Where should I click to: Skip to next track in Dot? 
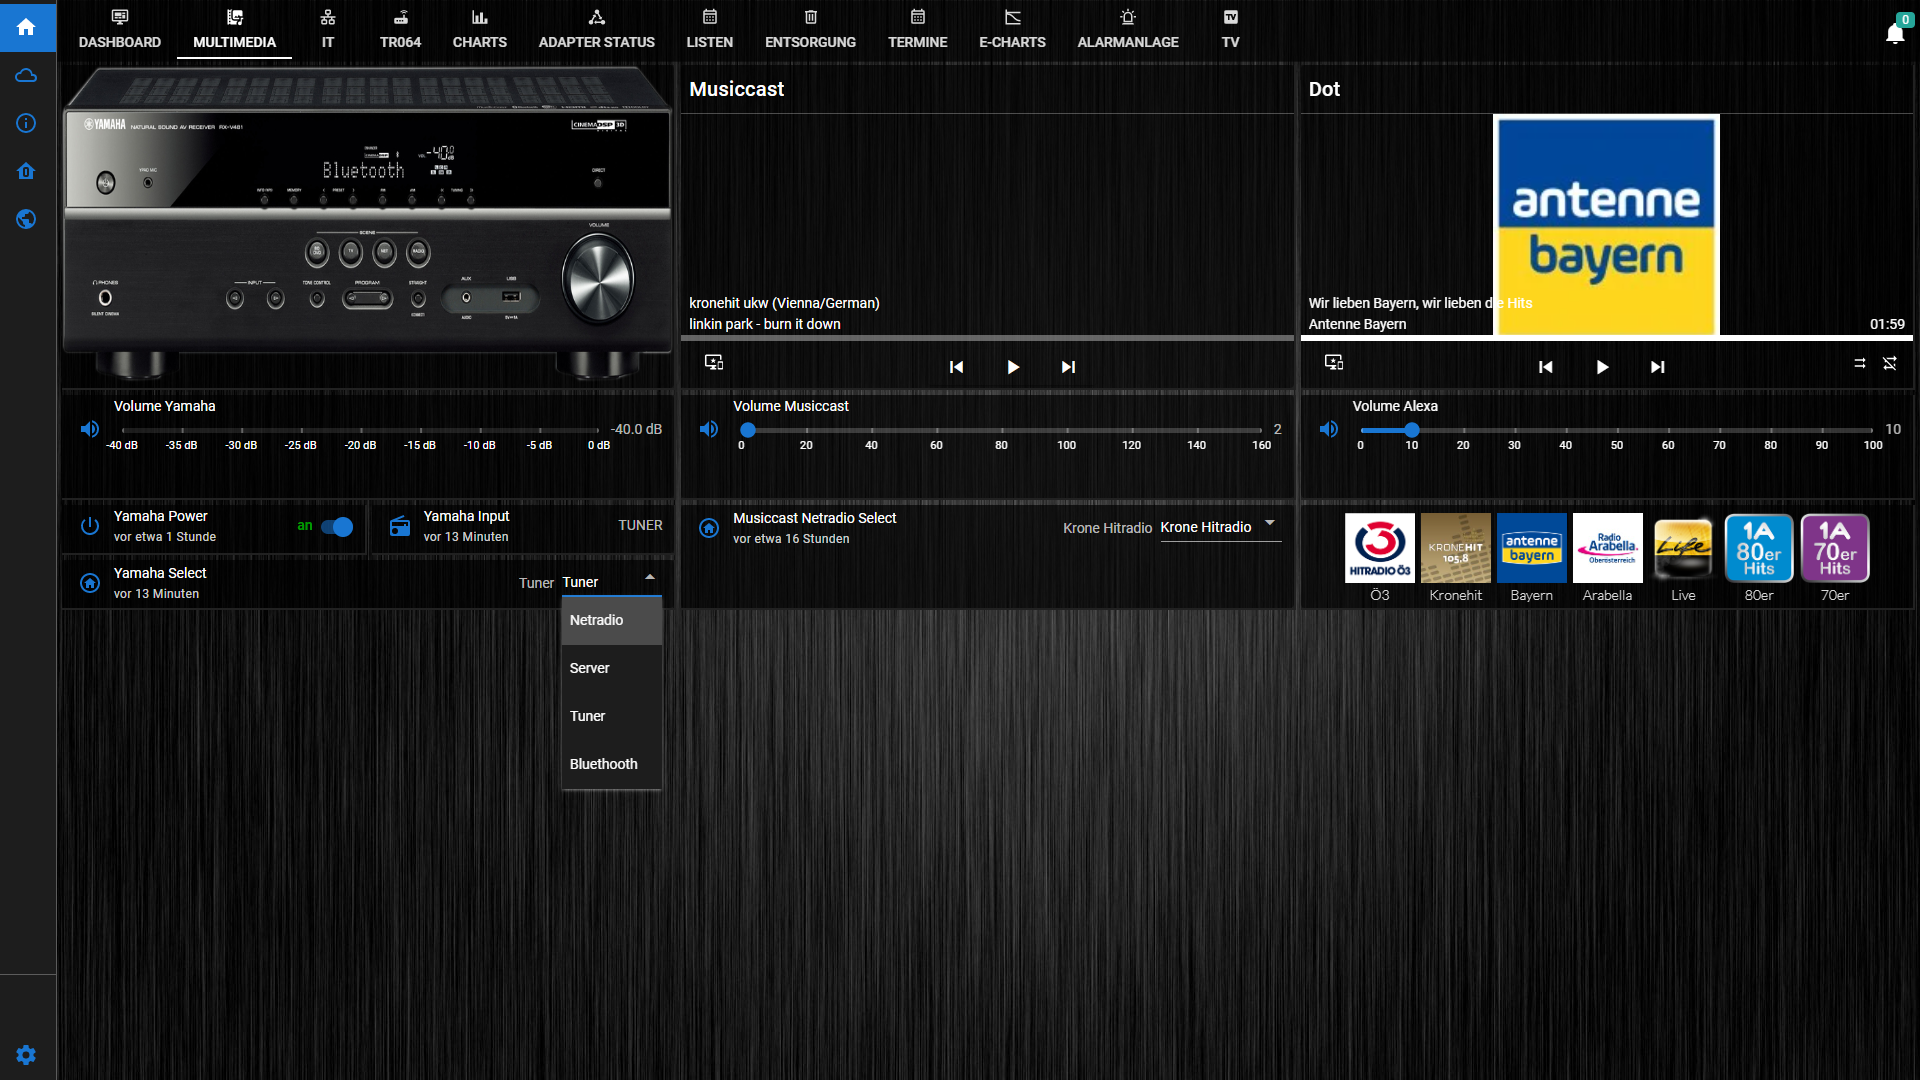coord(1658,367)
